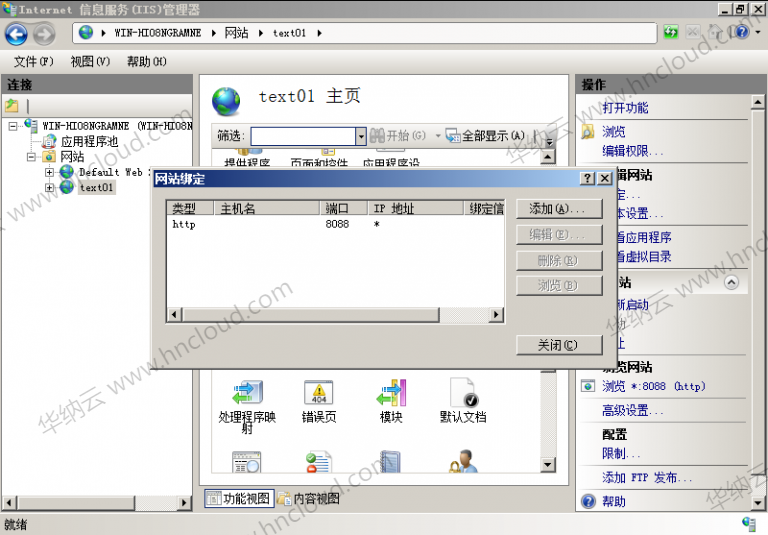Open dropdown arrow next to 开始
This screenshot has height=535, width=768.
[437, 136]
